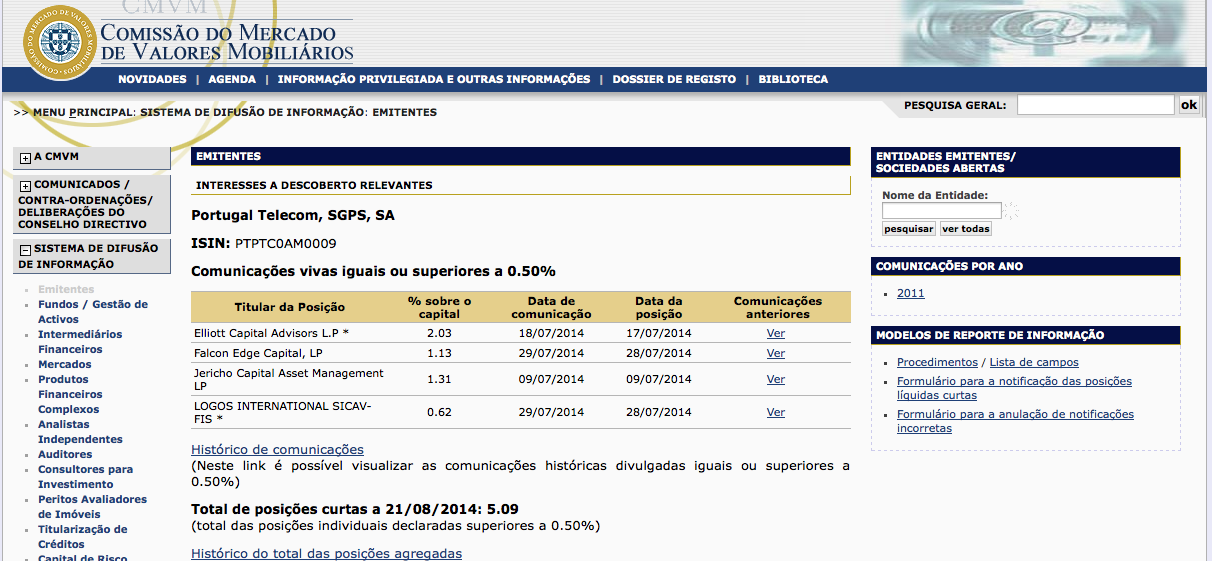Follow the Menu Principal breadcrumb link
1212x561 pixels.
[83, 112]
